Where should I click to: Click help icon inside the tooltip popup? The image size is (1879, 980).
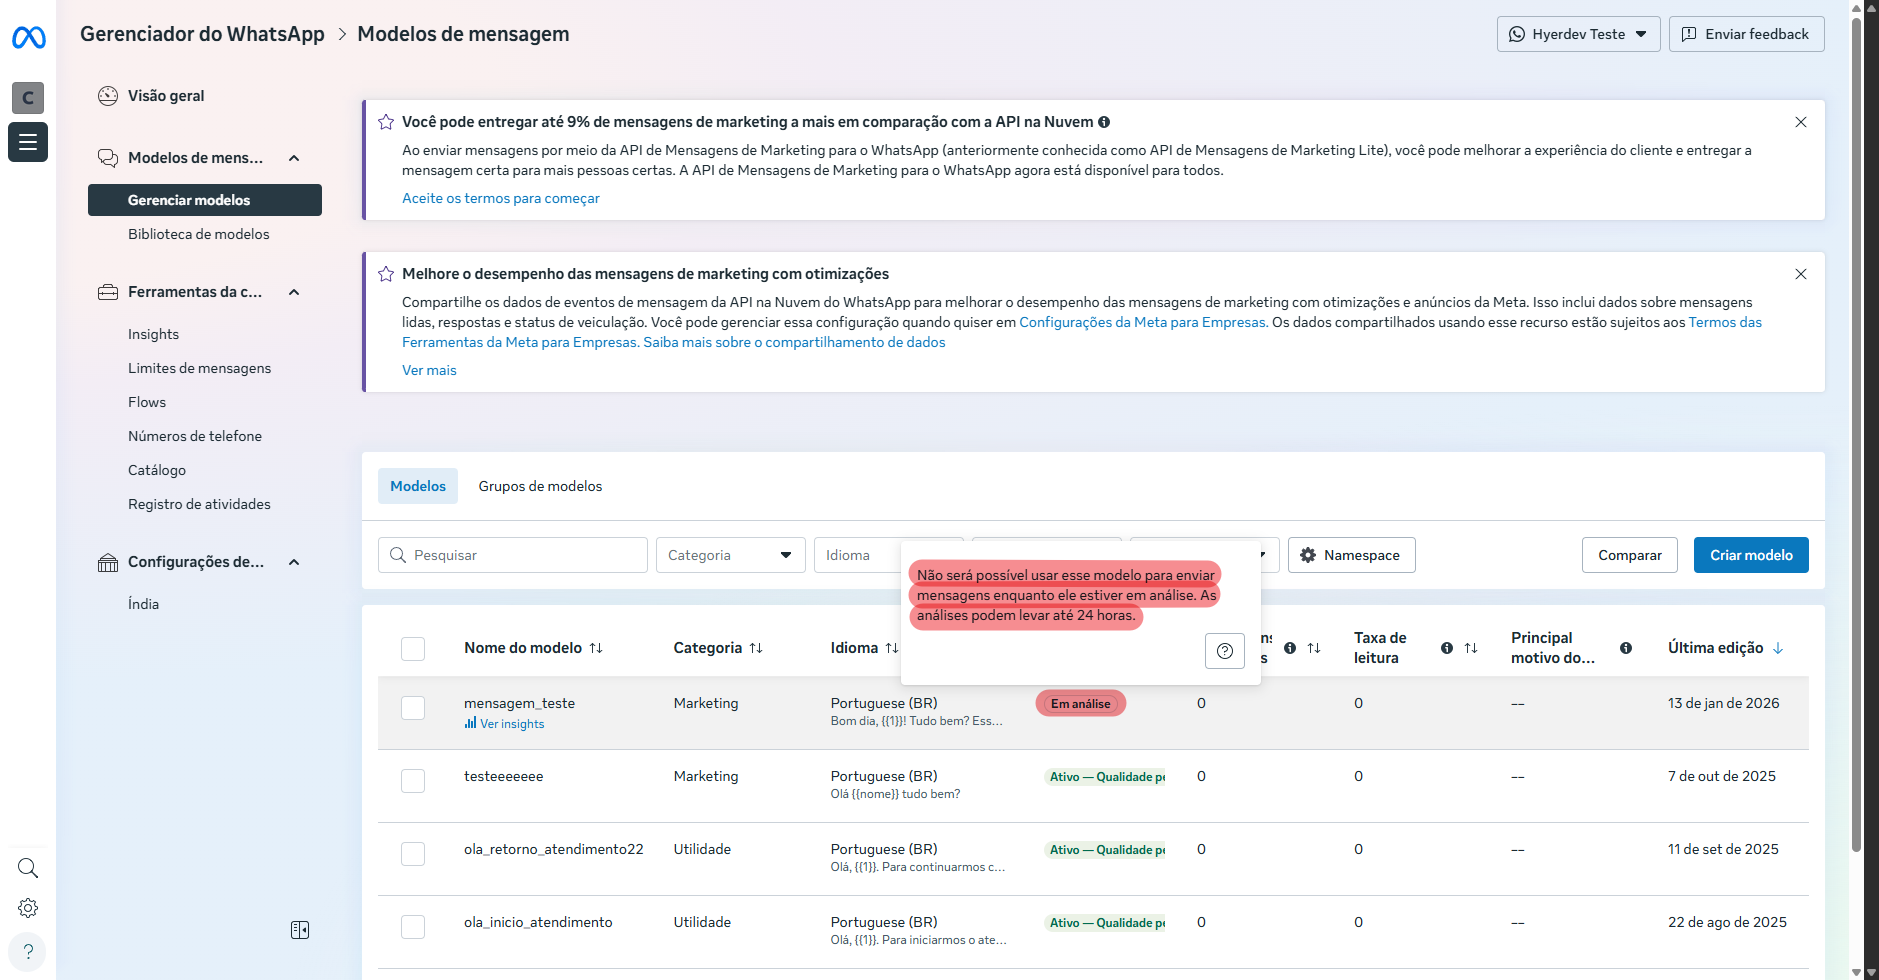[x=1224, y=651]
